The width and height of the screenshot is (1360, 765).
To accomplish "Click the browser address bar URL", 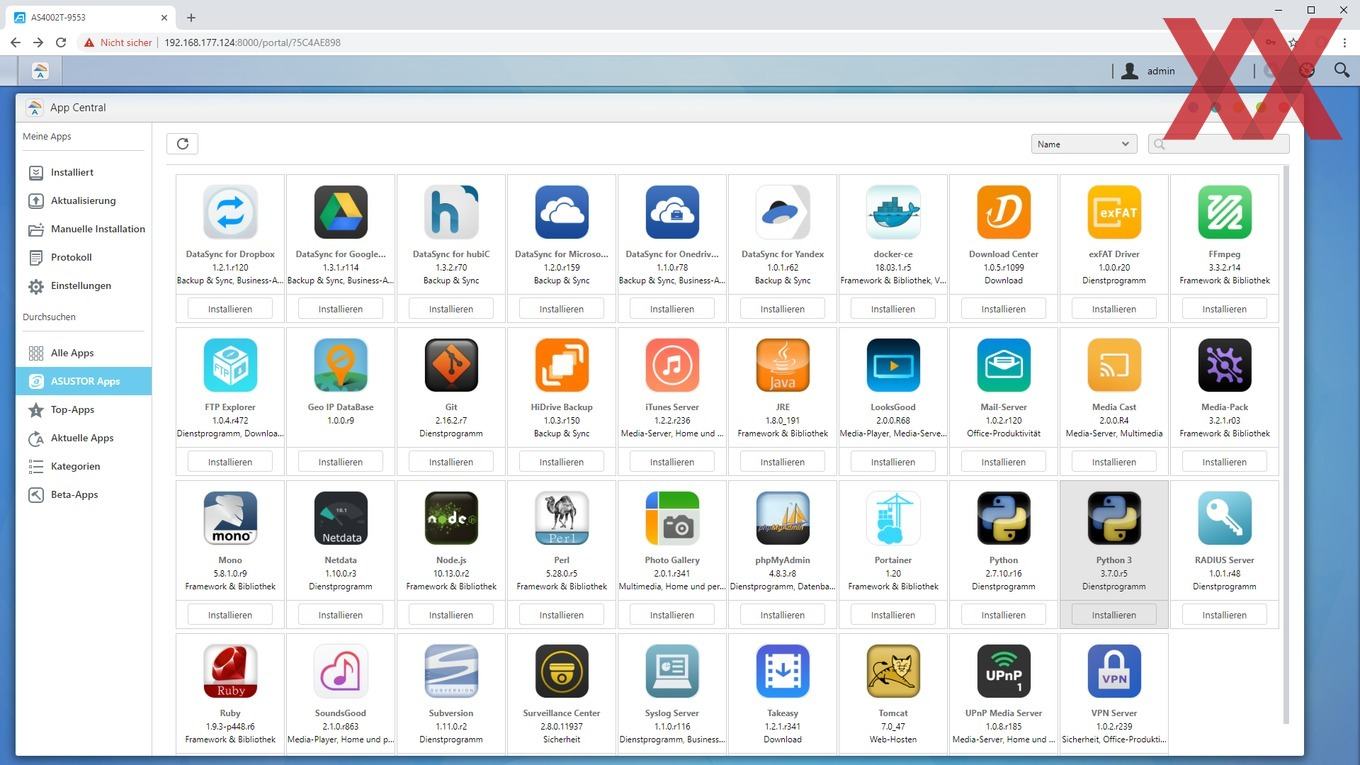I will (x=252, y=43).
